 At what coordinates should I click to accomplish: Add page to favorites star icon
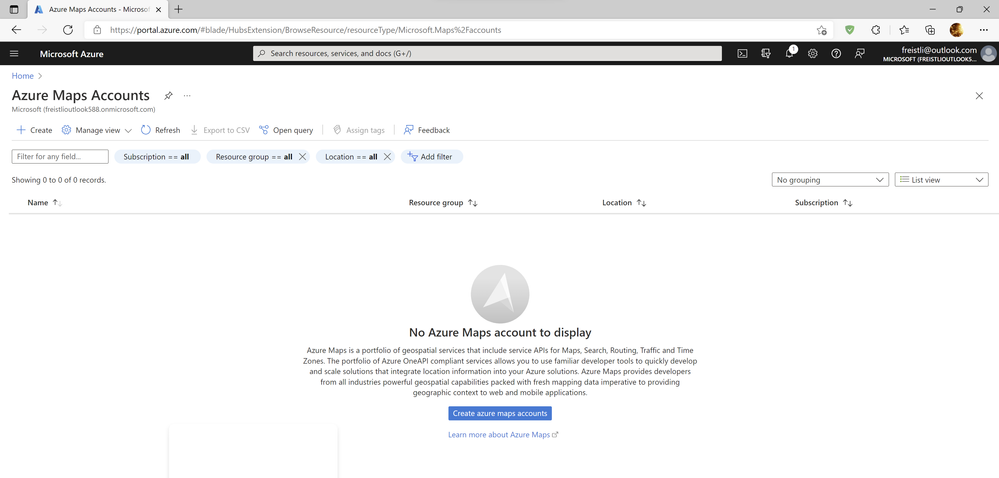click(x=822, y=30)
